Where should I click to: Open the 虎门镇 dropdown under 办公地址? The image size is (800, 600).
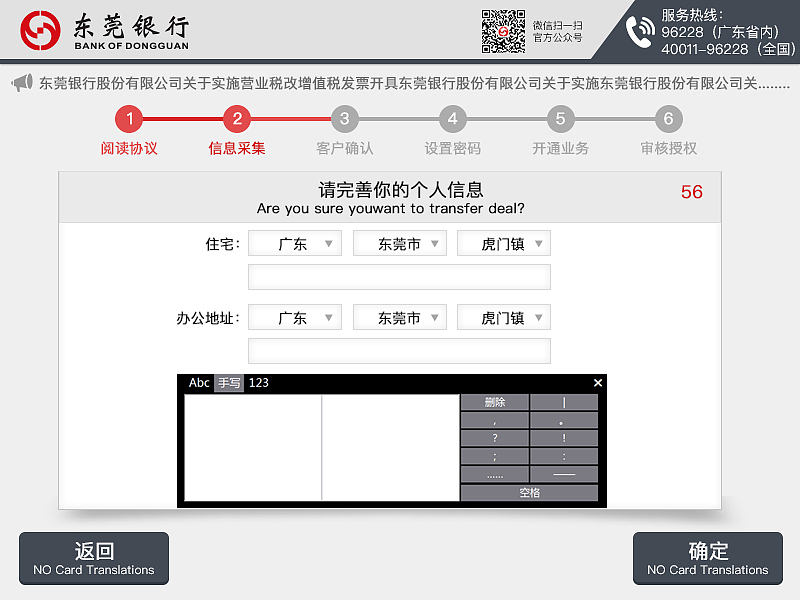(503, 316)
